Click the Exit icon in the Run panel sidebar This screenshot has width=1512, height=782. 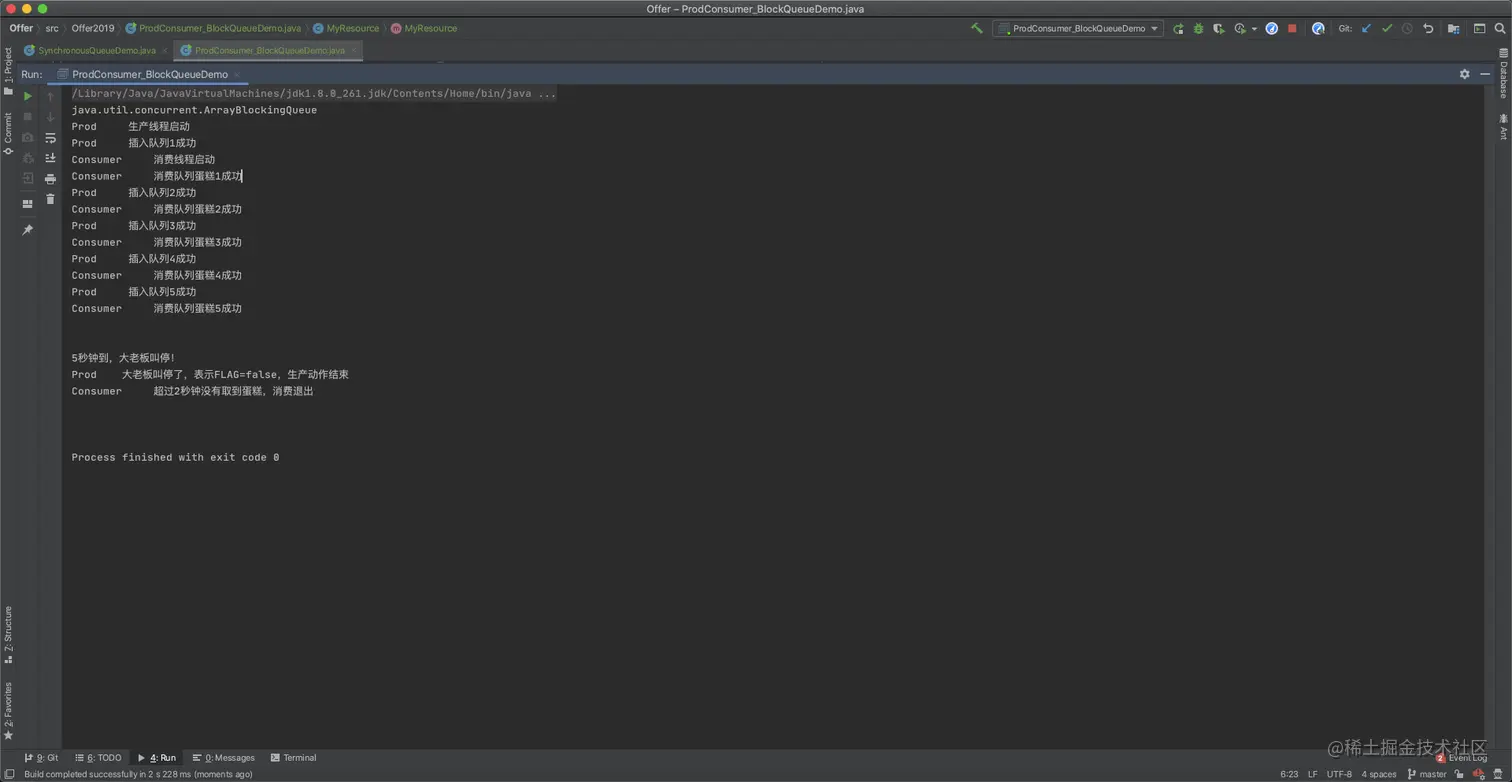point(27,178)
